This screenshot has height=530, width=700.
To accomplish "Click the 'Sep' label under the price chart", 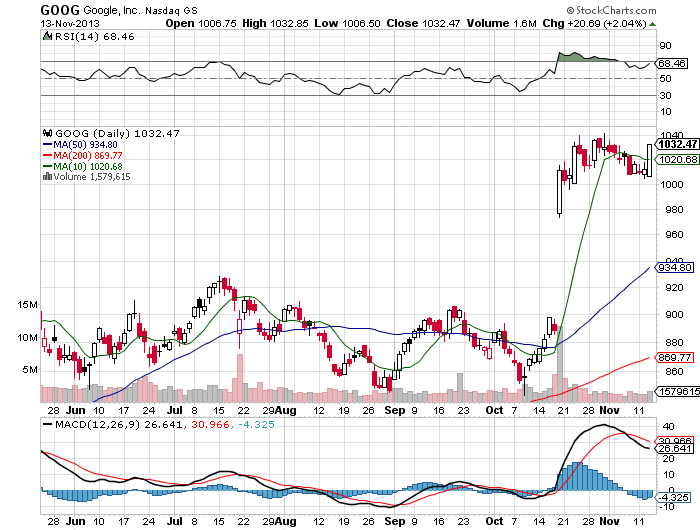I will tap(395, 410).
